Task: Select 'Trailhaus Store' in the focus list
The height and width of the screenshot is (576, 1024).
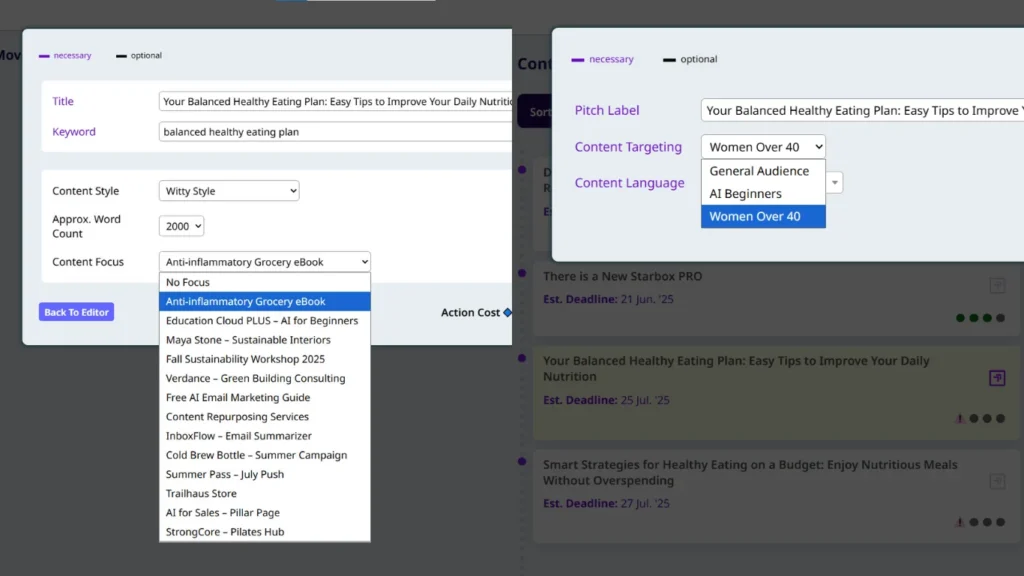Action: pyautogui.click(x=201, y=494)
